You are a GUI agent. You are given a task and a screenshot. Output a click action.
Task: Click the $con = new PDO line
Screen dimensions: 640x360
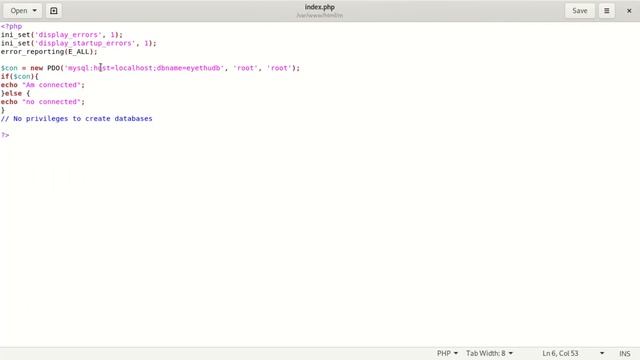pyautogui.click(x=150, y=68)
